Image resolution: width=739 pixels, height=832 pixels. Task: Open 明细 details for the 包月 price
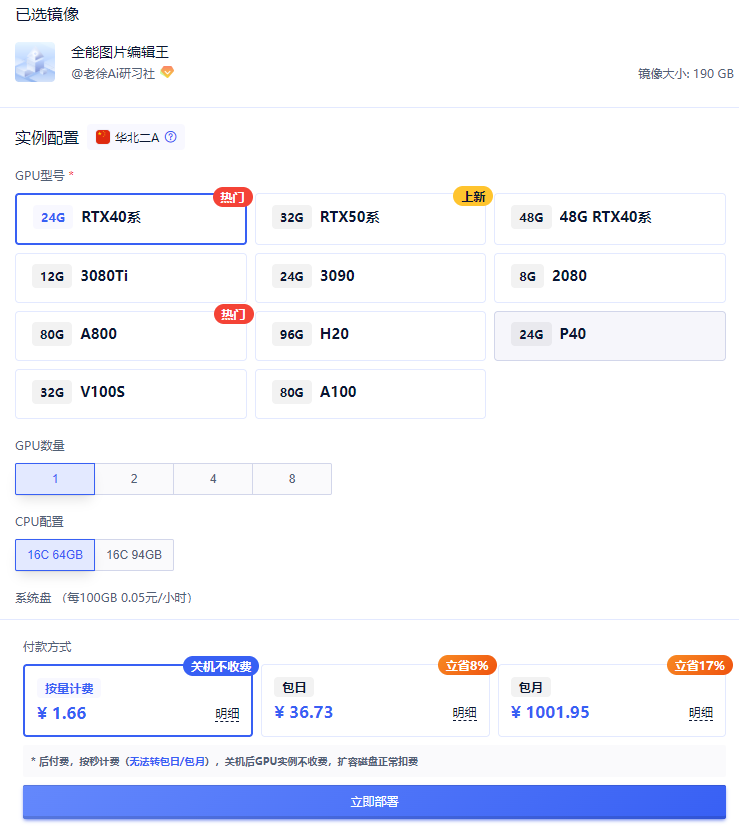coord(700,713)
